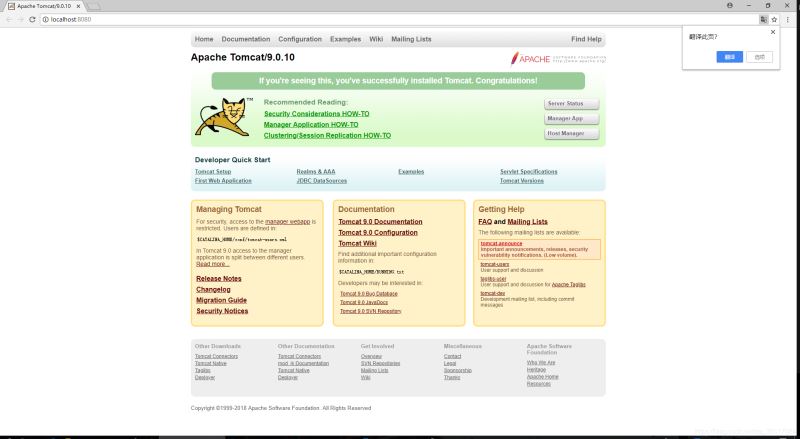Click the Apache Software Foundation feather logo
This screenshot has height=439, width=800.
pyautogui.click(x=558, y=59)
